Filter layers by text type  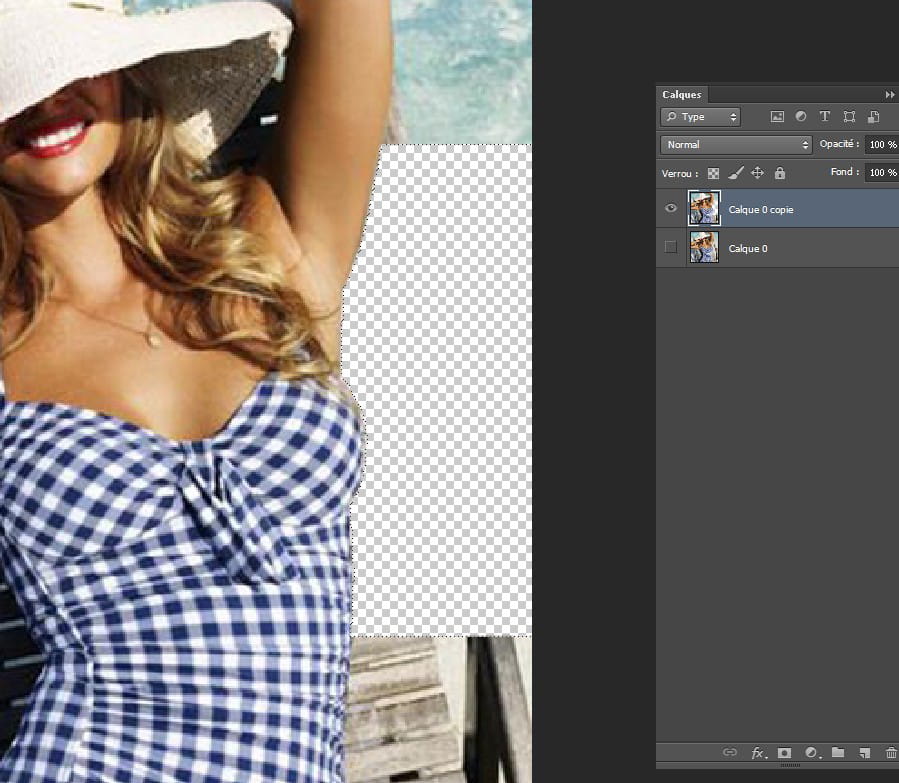pyautogui.click(x=825, y=117)
